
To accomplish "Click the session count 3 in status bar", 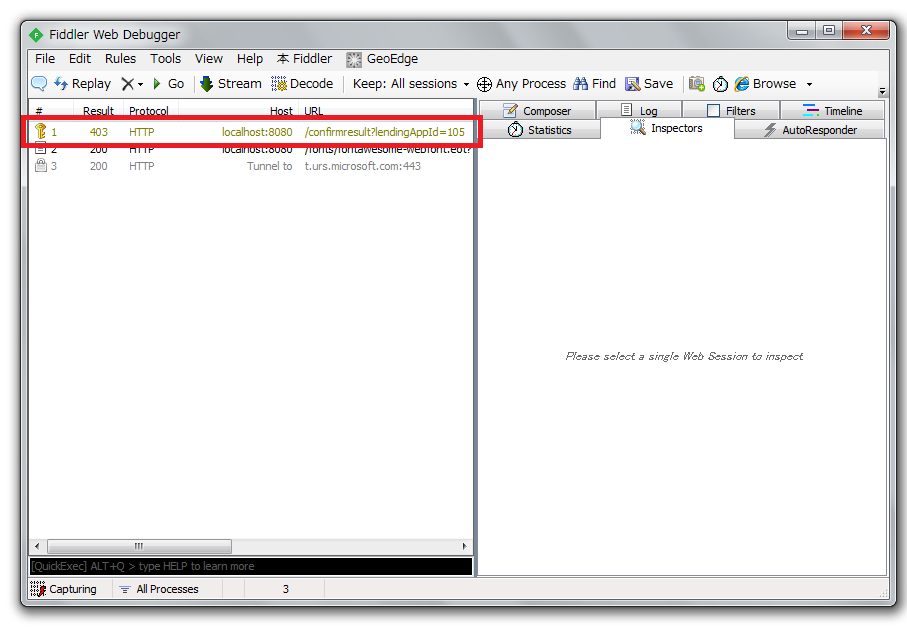I will click(285, 589).
